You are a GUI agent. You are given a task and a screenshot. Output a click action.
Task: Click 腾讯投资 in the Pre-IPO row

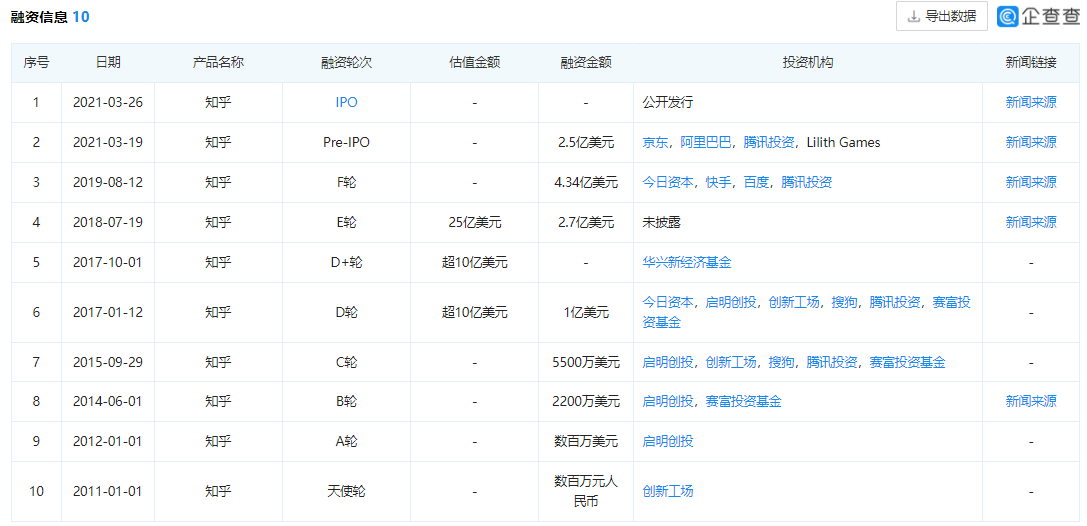(x=769, y=143)
